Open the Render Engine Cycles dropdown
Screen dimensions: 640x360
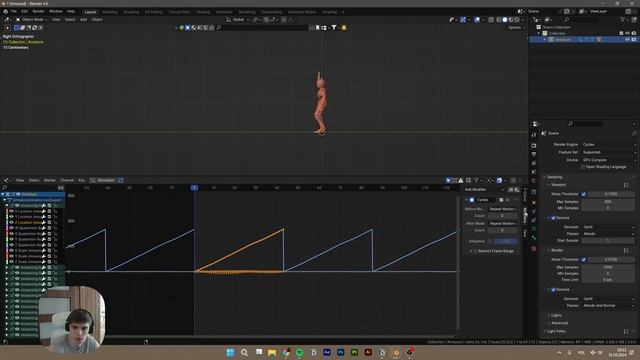609,144
